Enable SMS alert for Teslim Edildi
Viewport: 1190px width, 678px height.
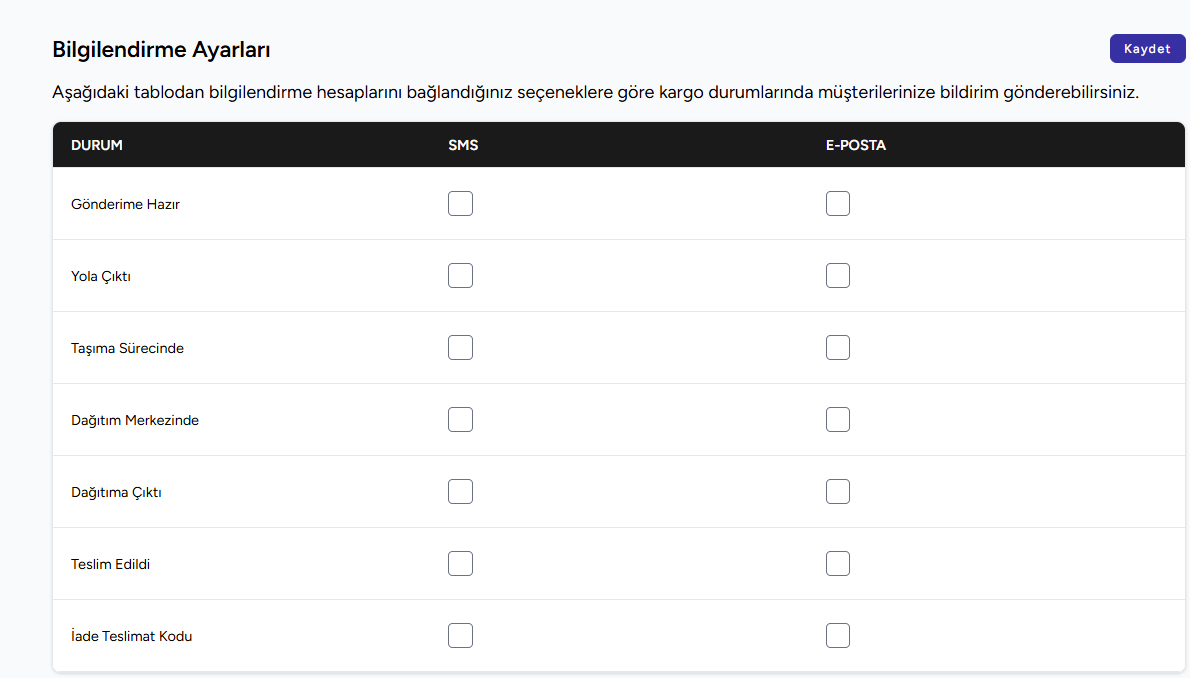(460, 564)
